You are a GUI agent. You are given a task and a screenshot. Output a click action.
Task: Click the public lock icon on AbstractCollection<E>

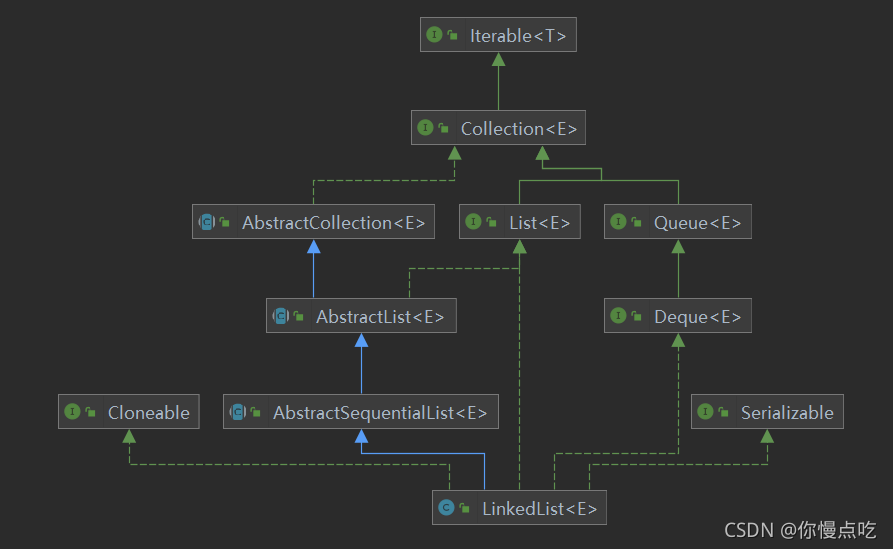pyautogui.click(x=225, y=222)
